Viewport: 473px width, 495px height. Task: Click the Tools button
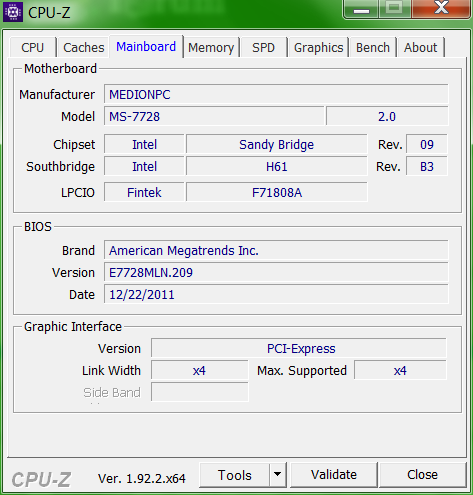234,475
